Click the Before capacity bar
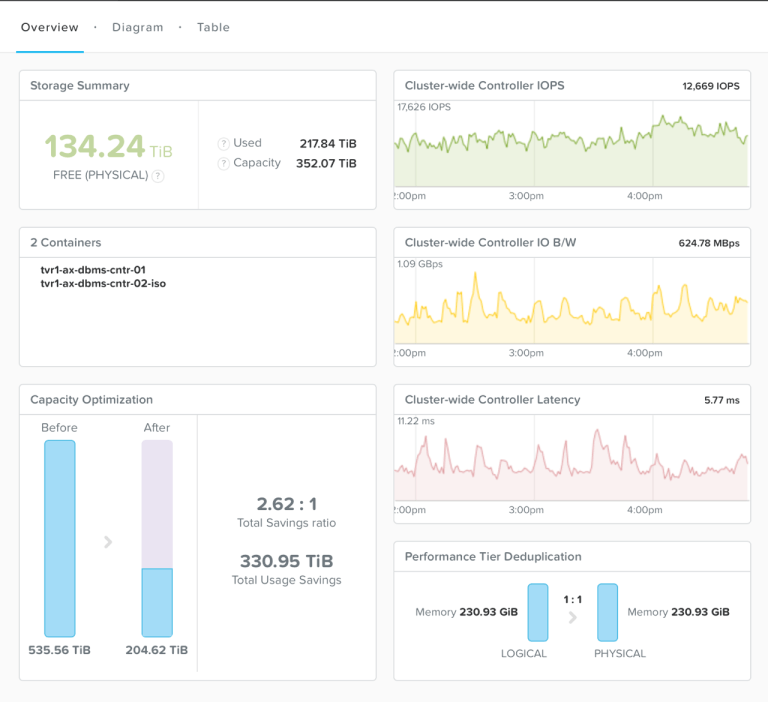The height and width of the screenshot is (702, 768). [x=60, y=538]
